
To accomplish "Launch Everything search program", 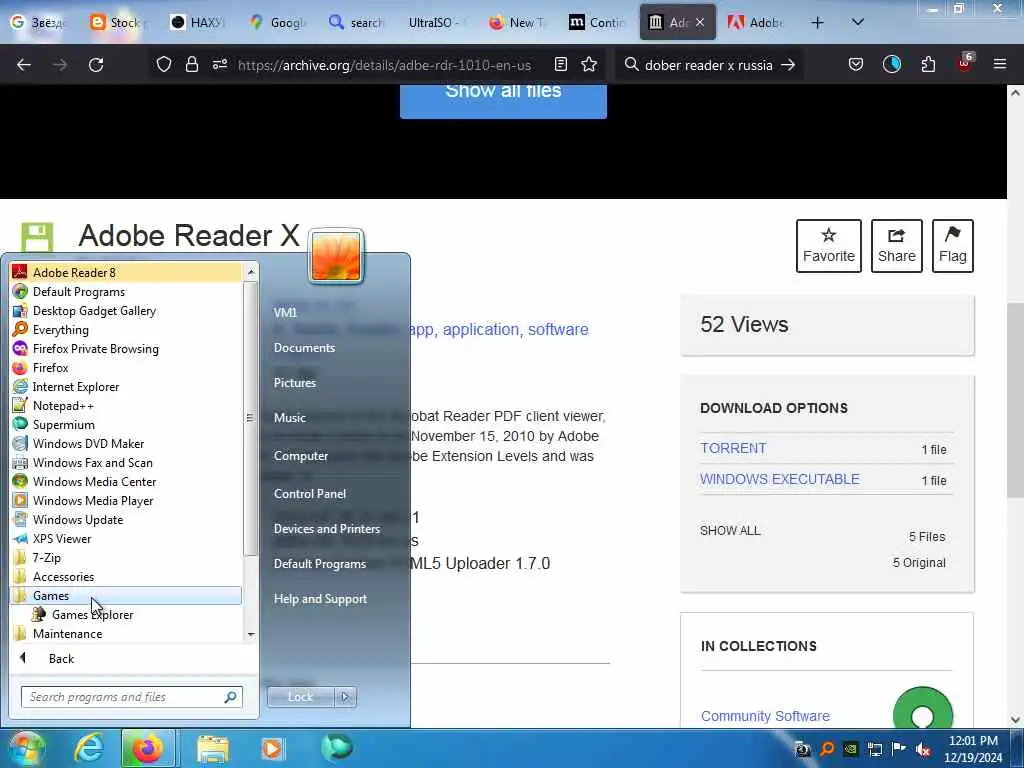I will [x=125, y=329].
